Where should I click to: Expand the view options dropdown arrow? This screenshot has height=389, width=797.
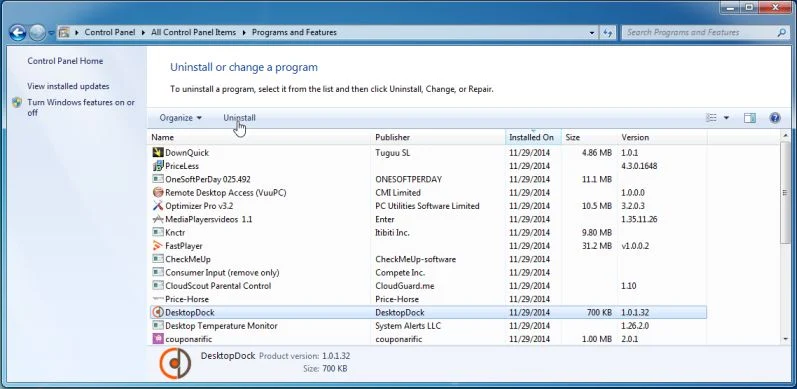pos(726,118)
